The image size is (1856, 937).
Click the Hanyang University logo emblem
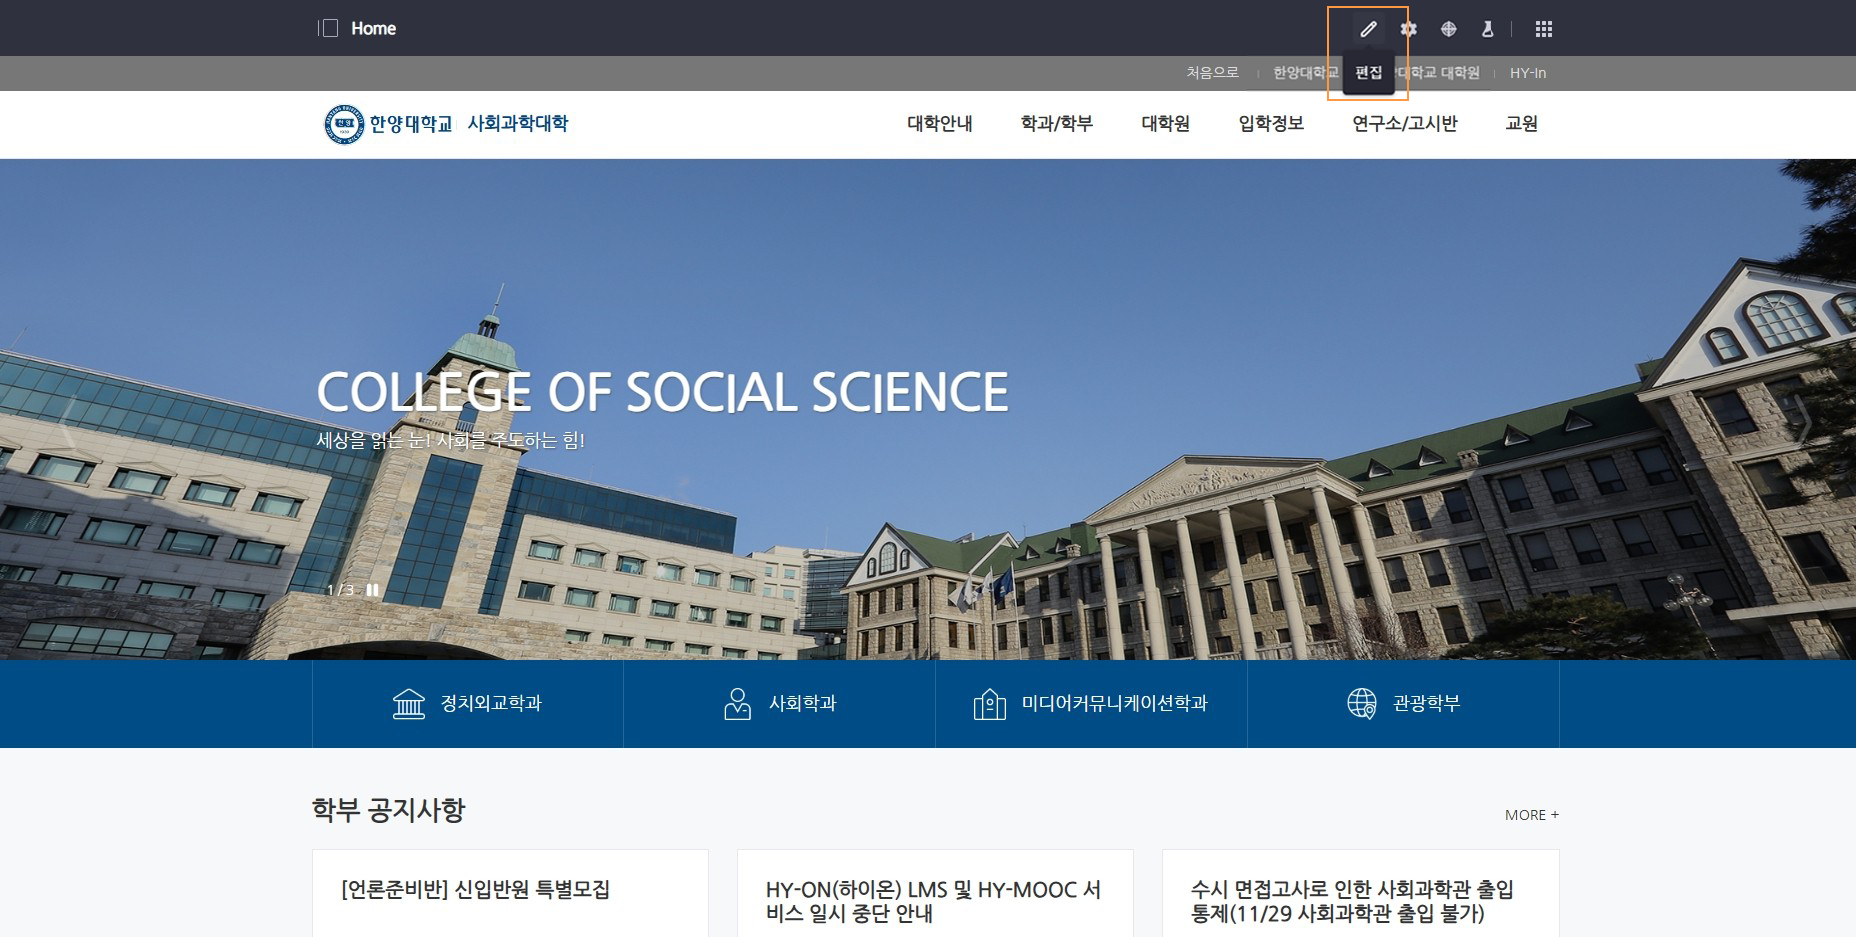(x=343, y=124)
